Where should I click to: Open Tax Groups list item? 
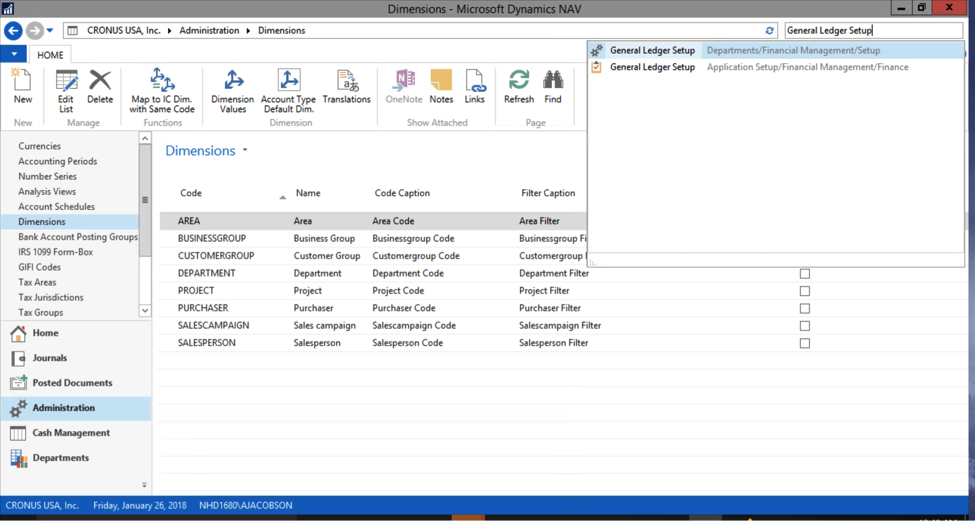(40, 313)
